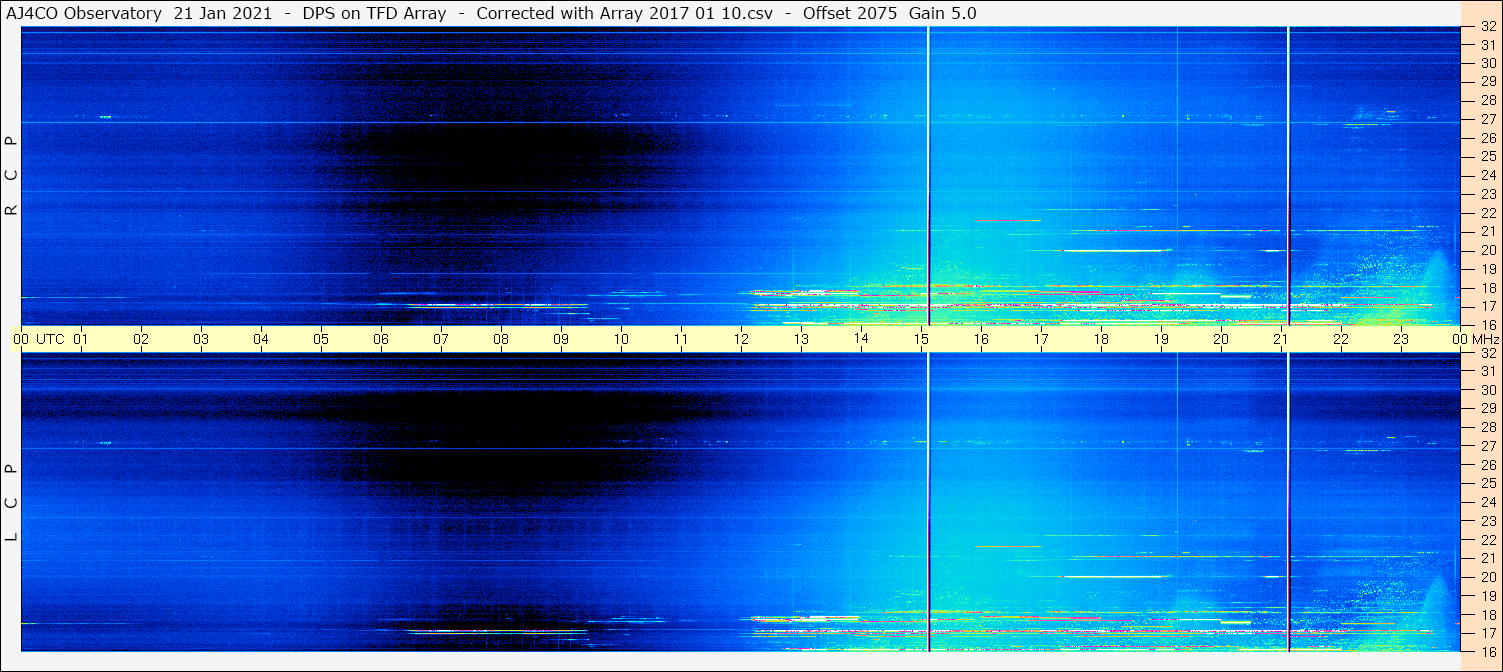This screenshot has width=1503, height=672.
Task: Click hour 05 on the UTC axis
Action: [x=321, y=340]
